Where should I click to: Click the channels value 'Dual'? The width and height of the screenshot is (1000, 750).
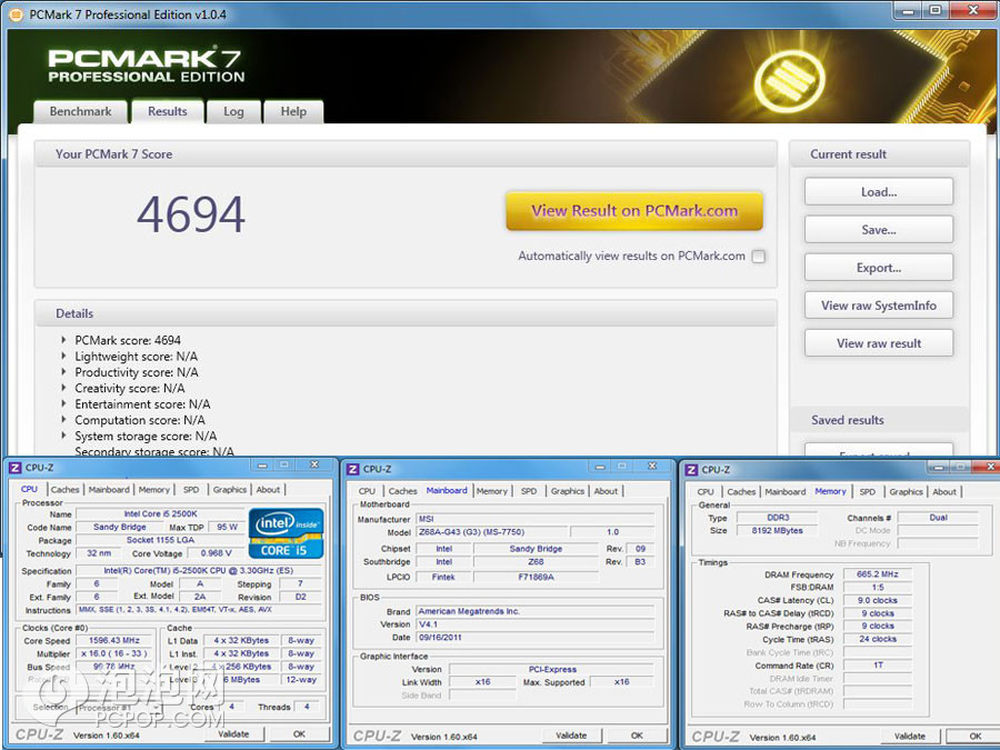pyautogui.click(x=938, y=518)
